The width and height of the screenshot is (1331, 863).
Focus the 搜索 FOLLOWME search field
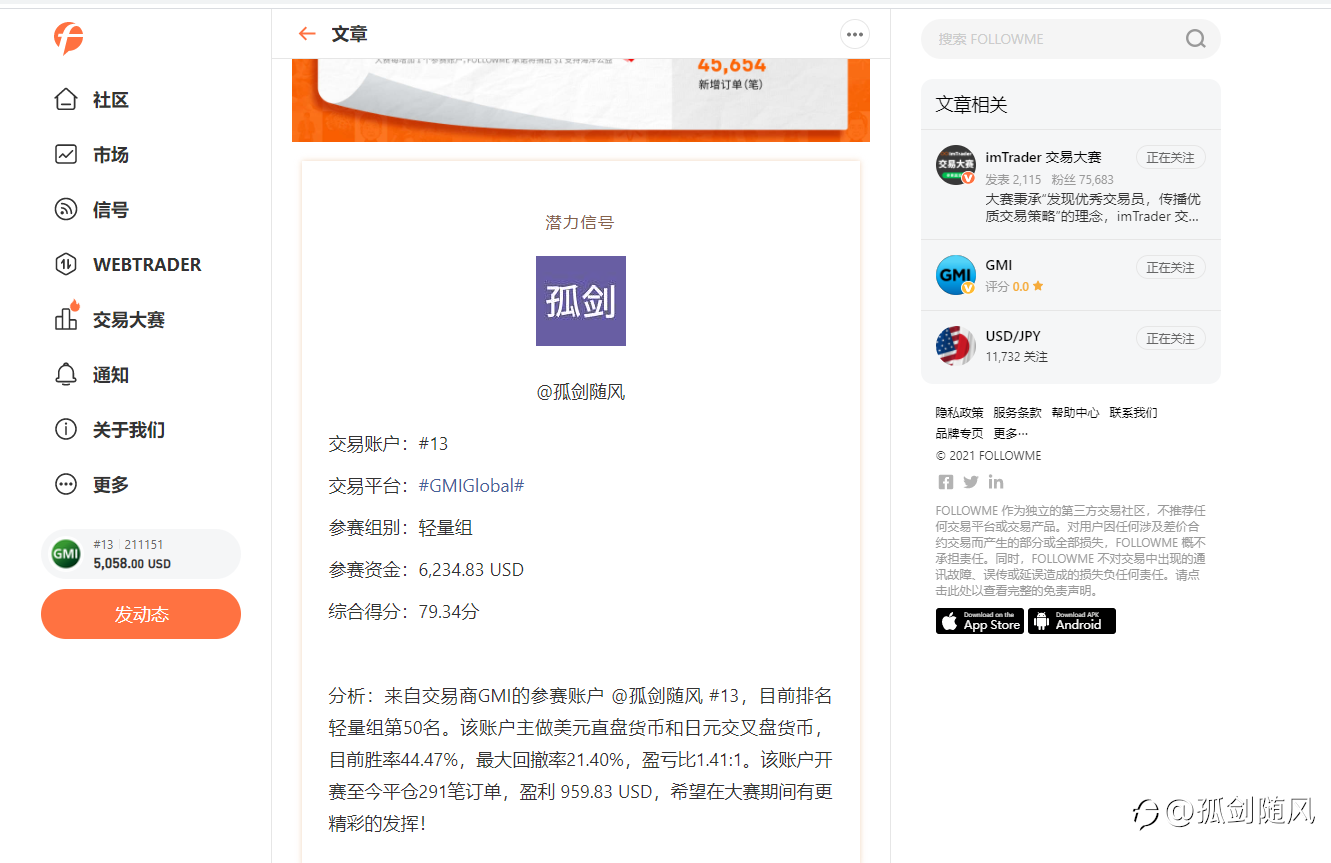pyautogui.click(x=1071, y=39)
